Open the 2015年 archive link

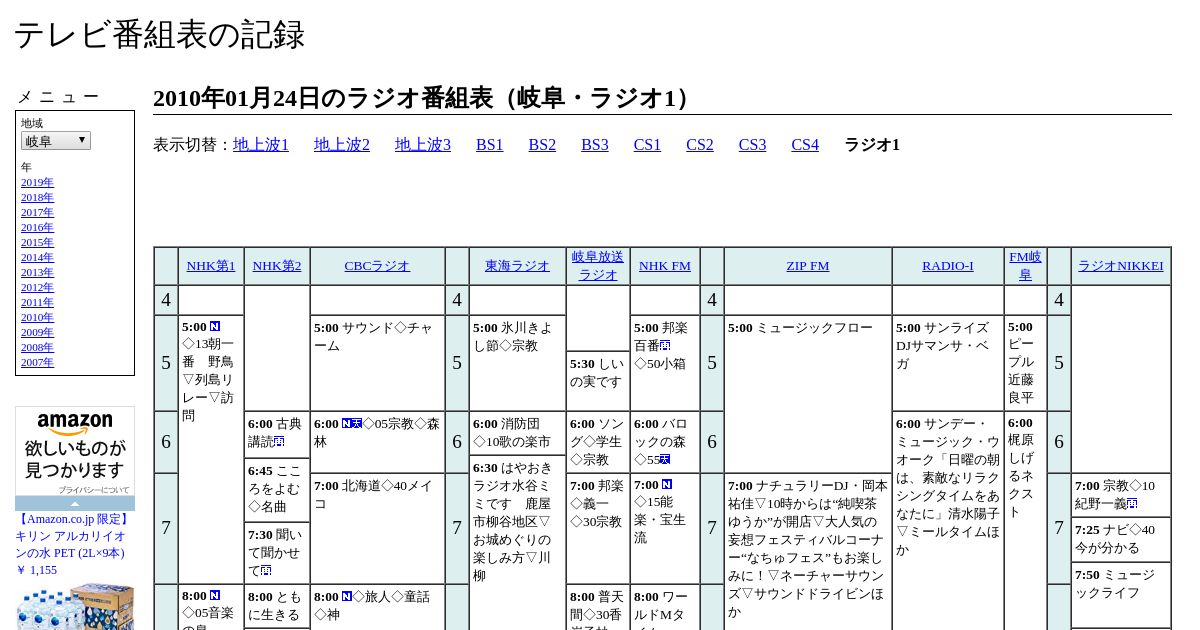point(37,243)
